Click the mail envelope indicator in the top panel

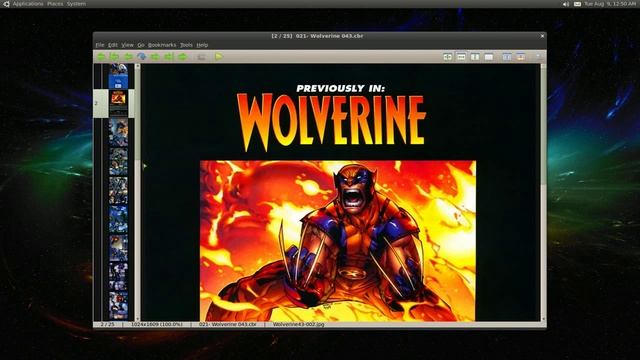click(x=578, y=4)
